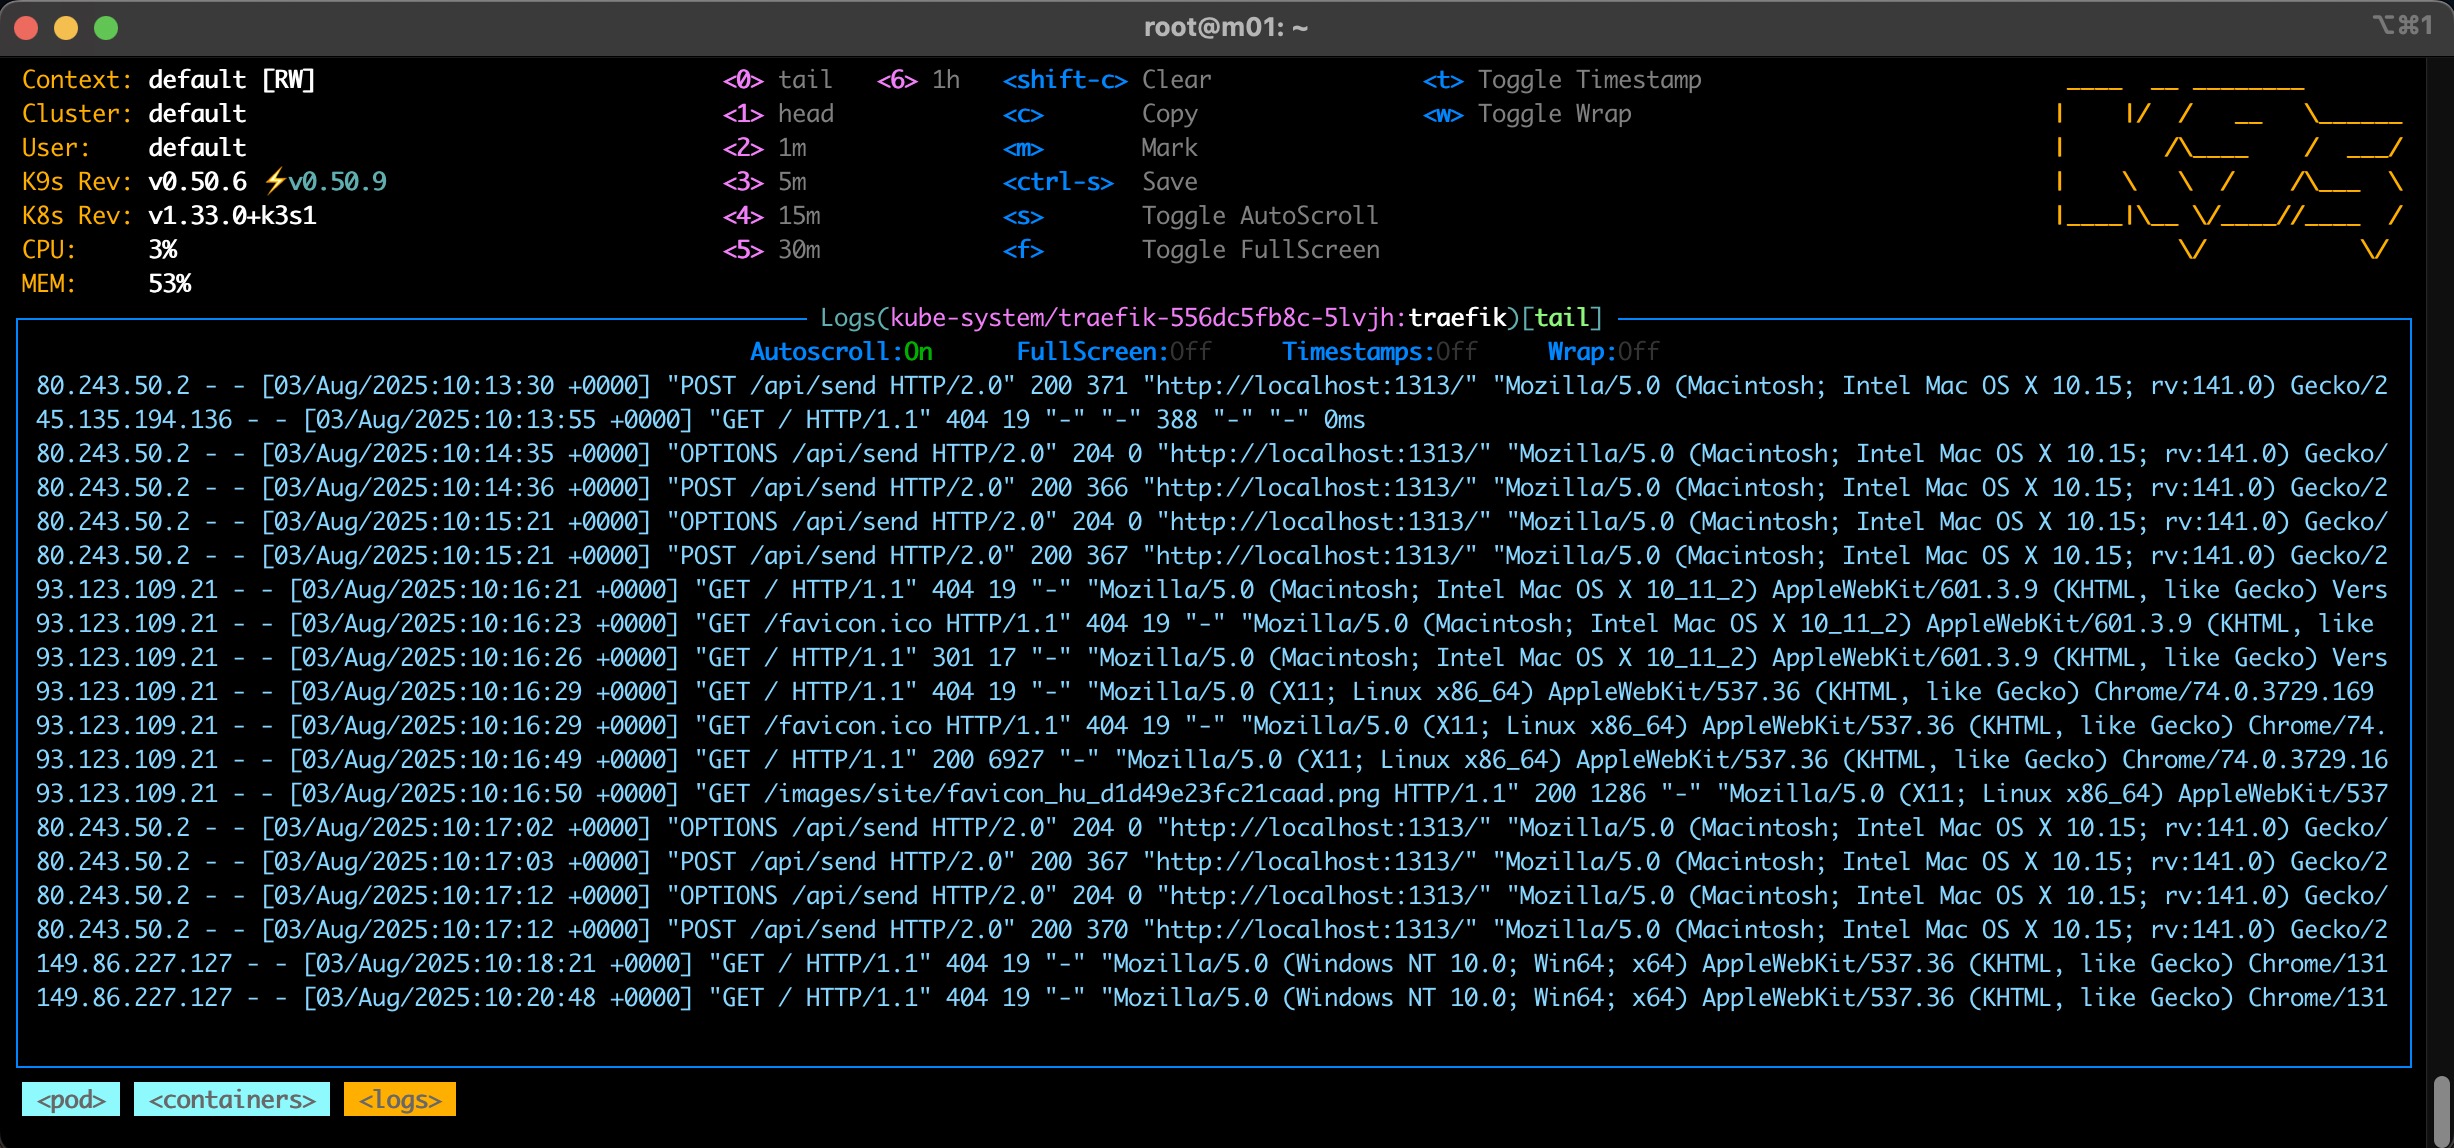The width and height of the screenshot is (2454, 1148).
Task: Click the K9s ASCII logo
Action: click(2229, 165)
